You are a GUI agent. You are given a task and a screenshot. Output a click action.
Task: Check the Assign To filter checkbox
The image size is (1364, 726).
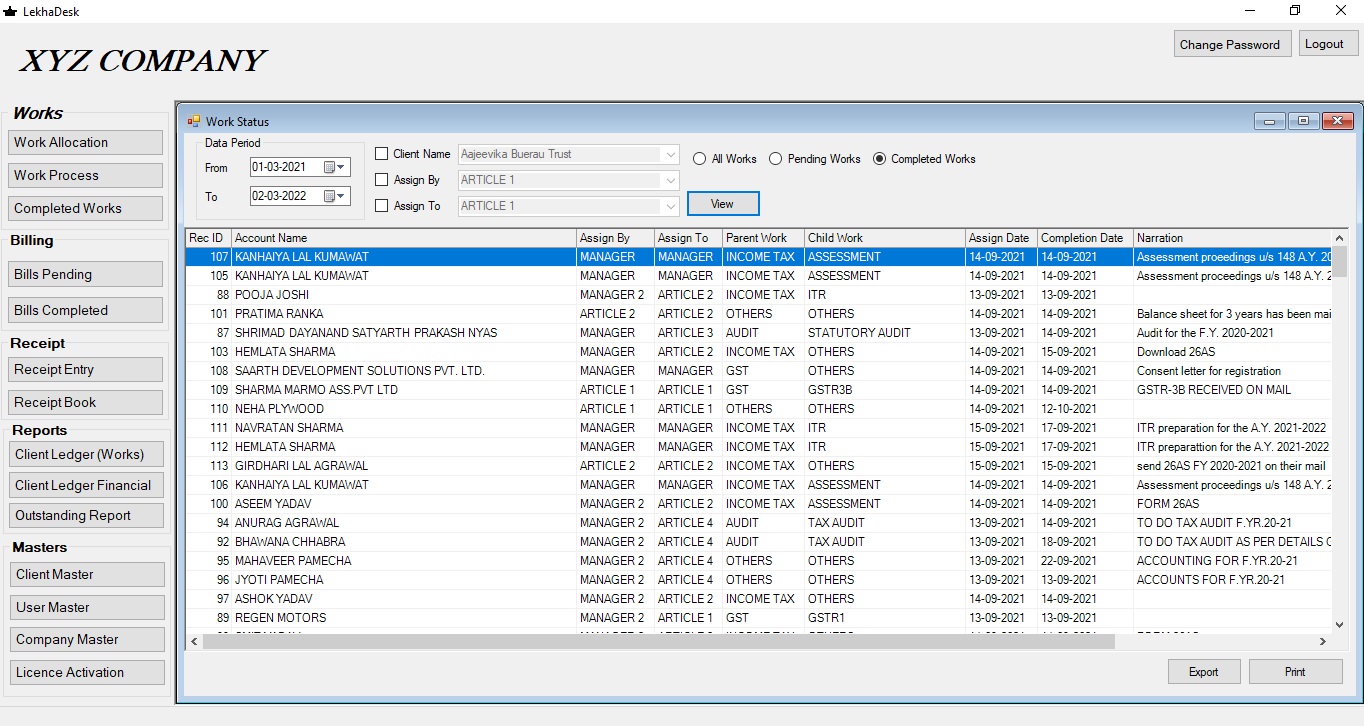[381, 206]
